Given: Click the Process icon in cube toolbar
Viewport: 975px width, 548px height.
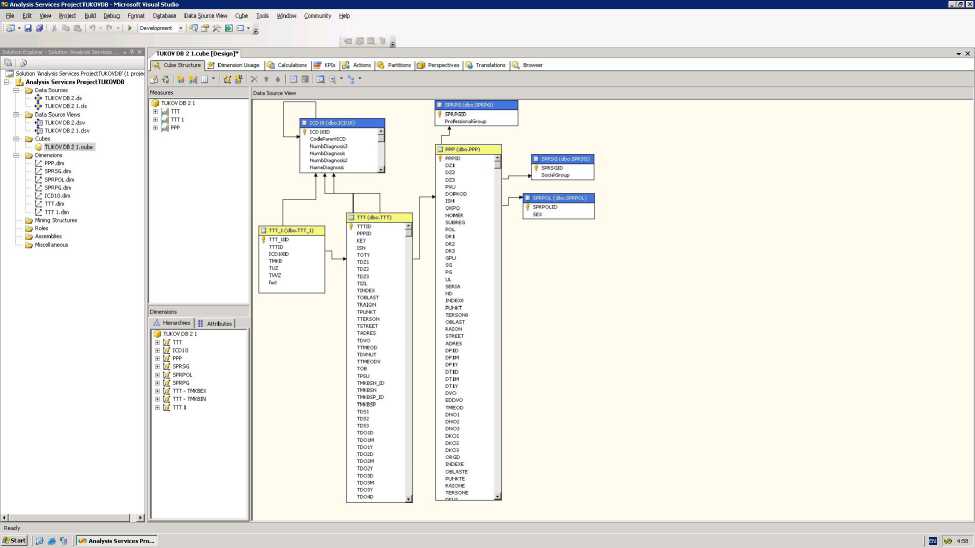Looking at the screenshot, I should tap(155, 78).
